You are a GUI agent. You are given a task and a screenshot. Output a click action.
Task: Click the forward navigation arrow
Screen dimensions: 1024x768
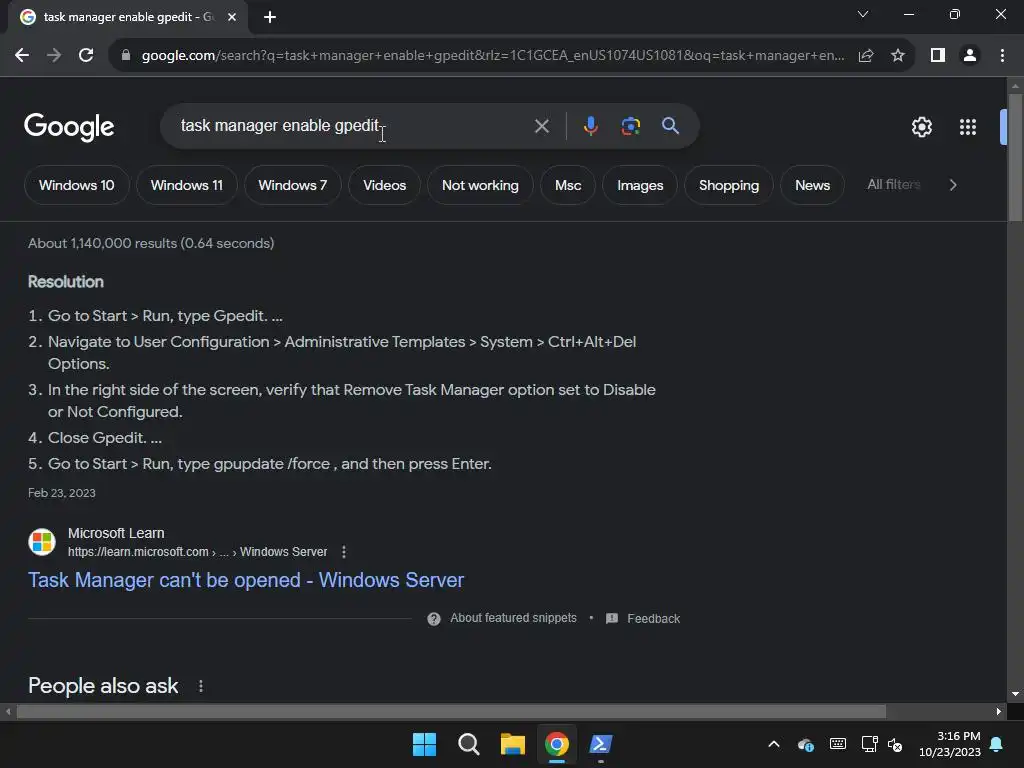coord(54,56)
